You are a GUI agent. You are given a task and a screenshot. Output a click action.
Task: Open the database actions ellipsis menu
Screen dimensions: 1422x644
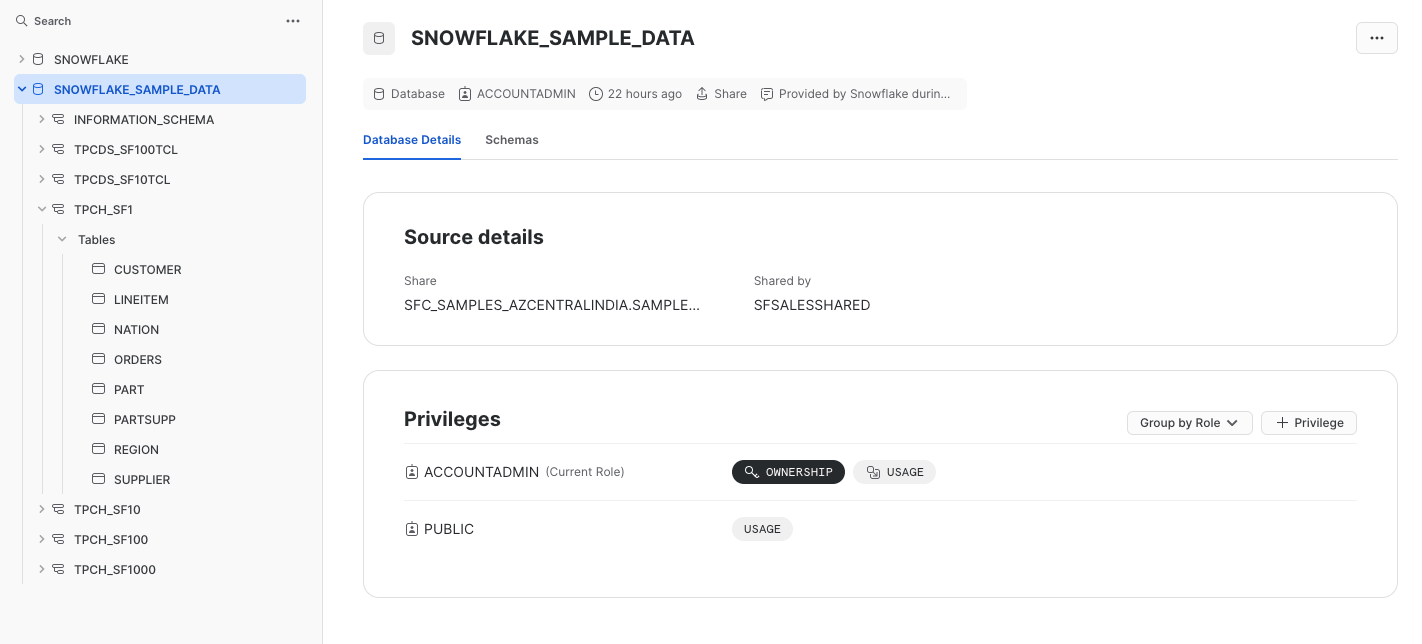pyautogui.click(x=1377, y=38)
